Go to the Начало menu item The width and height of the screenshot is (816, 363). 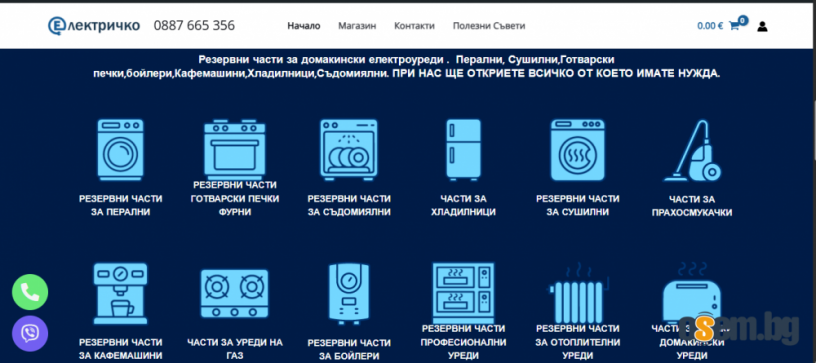[x=304, y=25]
